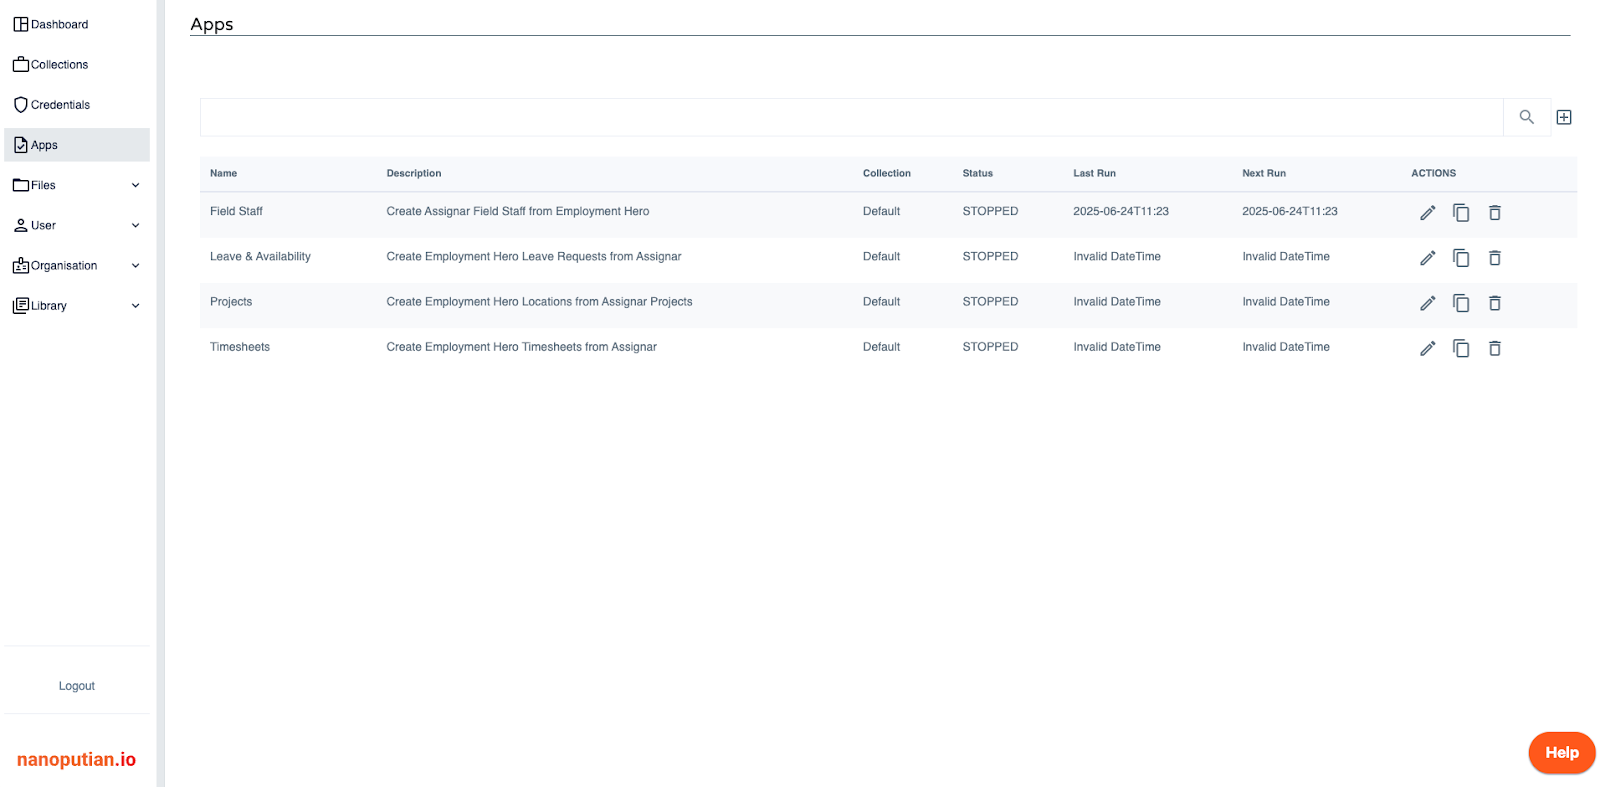The image size is (1600, 787).
Task: Click the Organisation badge icon
Action: 21,265
